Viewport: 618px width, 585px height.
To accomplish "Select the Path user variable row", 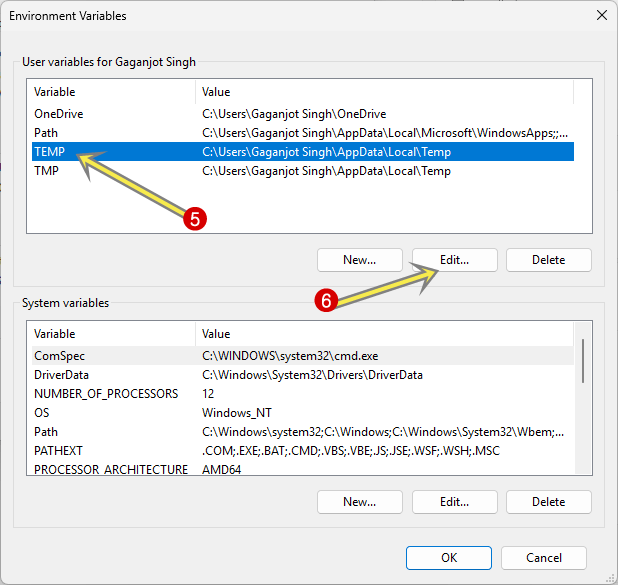I will (303, 133).
